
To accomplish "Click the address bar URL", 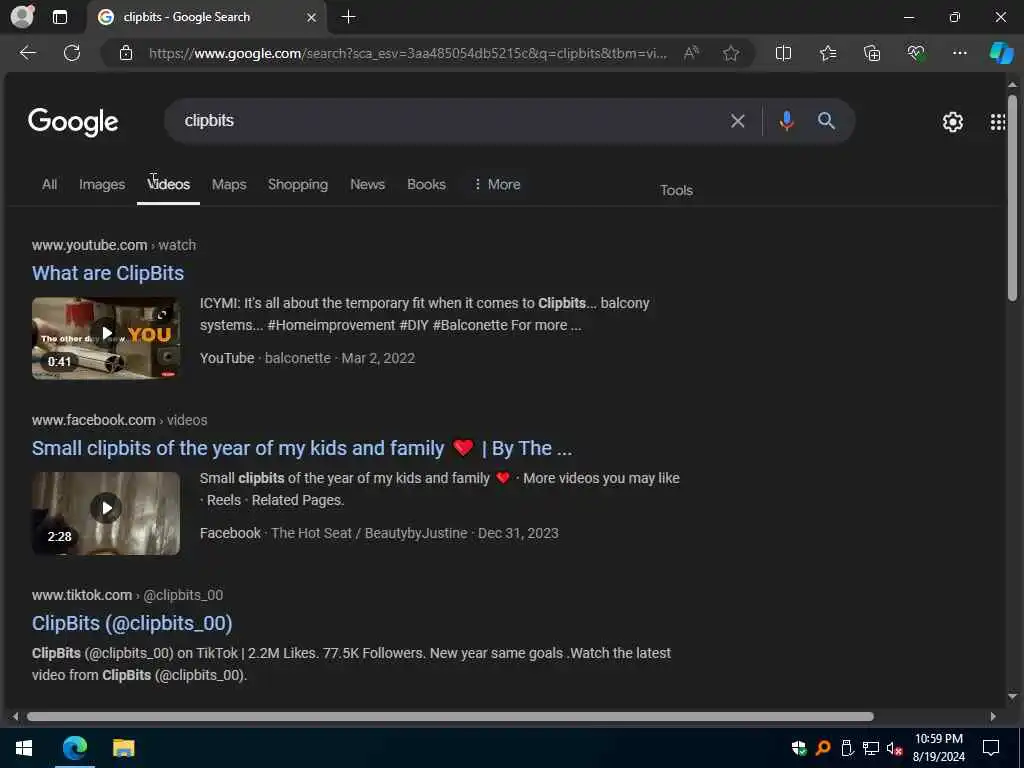I will (408, 54).
